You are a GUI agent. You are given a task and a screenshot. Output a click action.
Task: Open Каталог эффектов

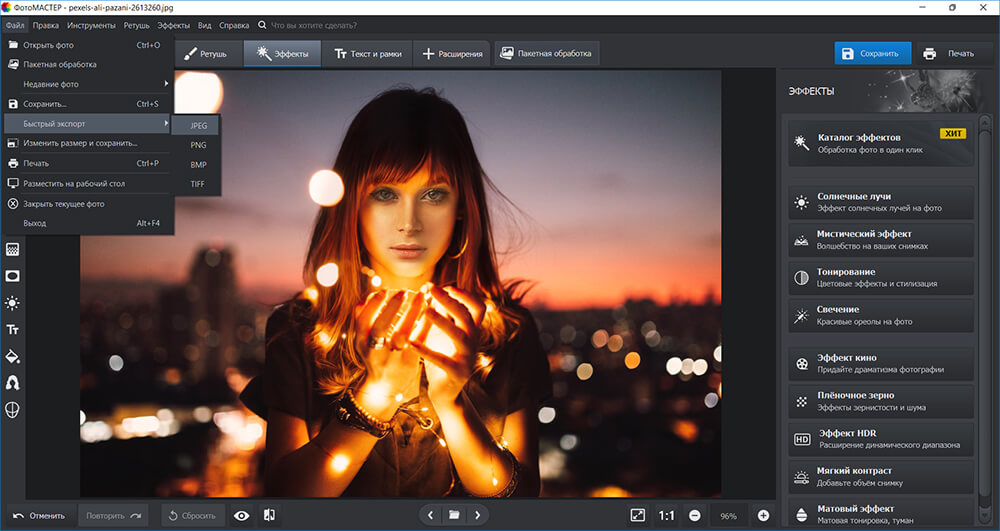881,143
